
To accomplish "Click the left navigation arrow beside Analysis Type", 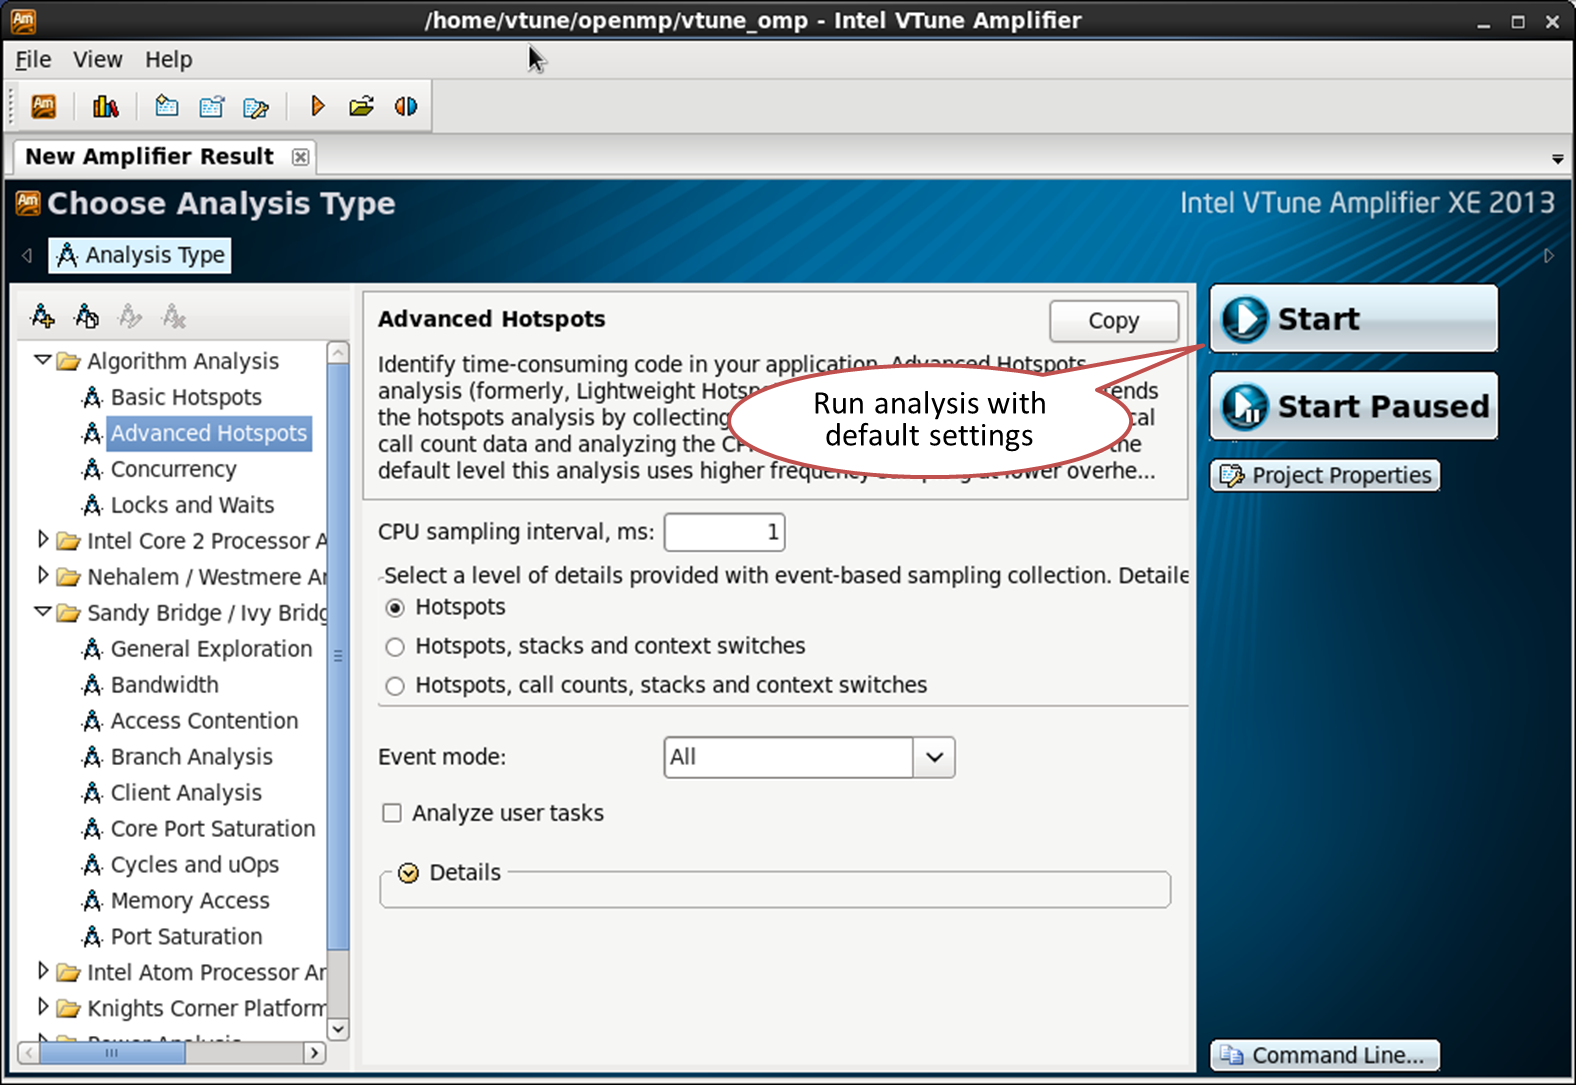I will 27,256.
